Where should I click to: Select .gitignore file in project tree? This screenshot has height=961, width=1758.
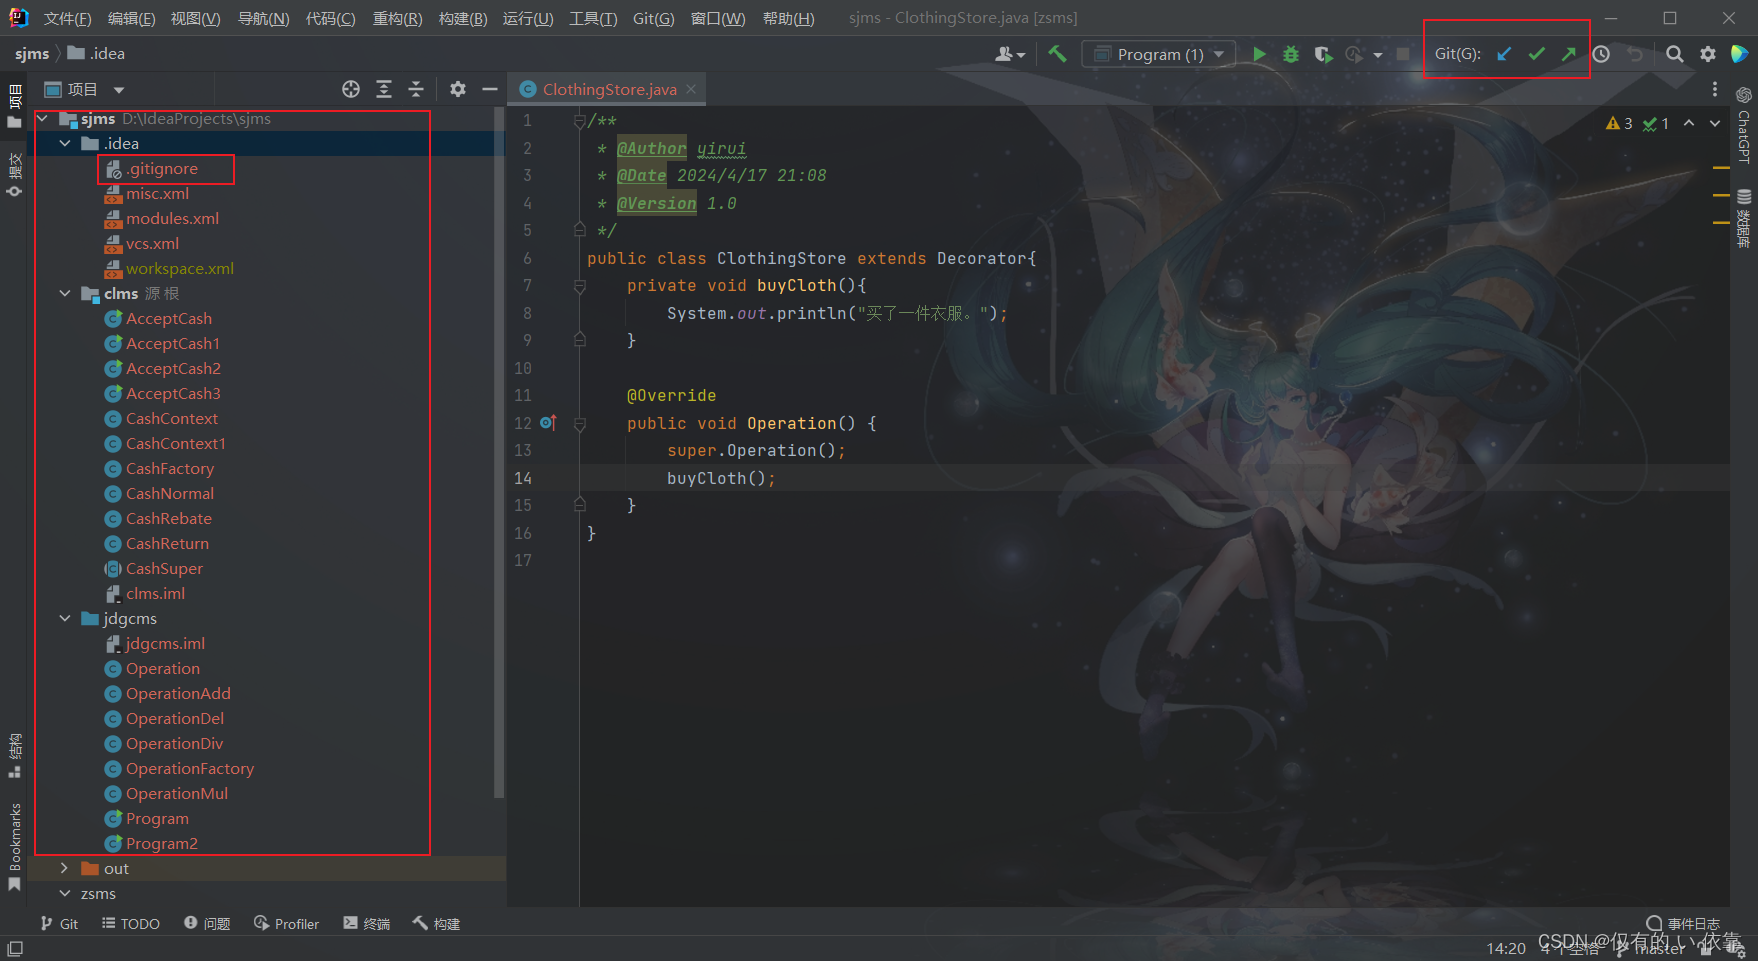coord(162,169)
